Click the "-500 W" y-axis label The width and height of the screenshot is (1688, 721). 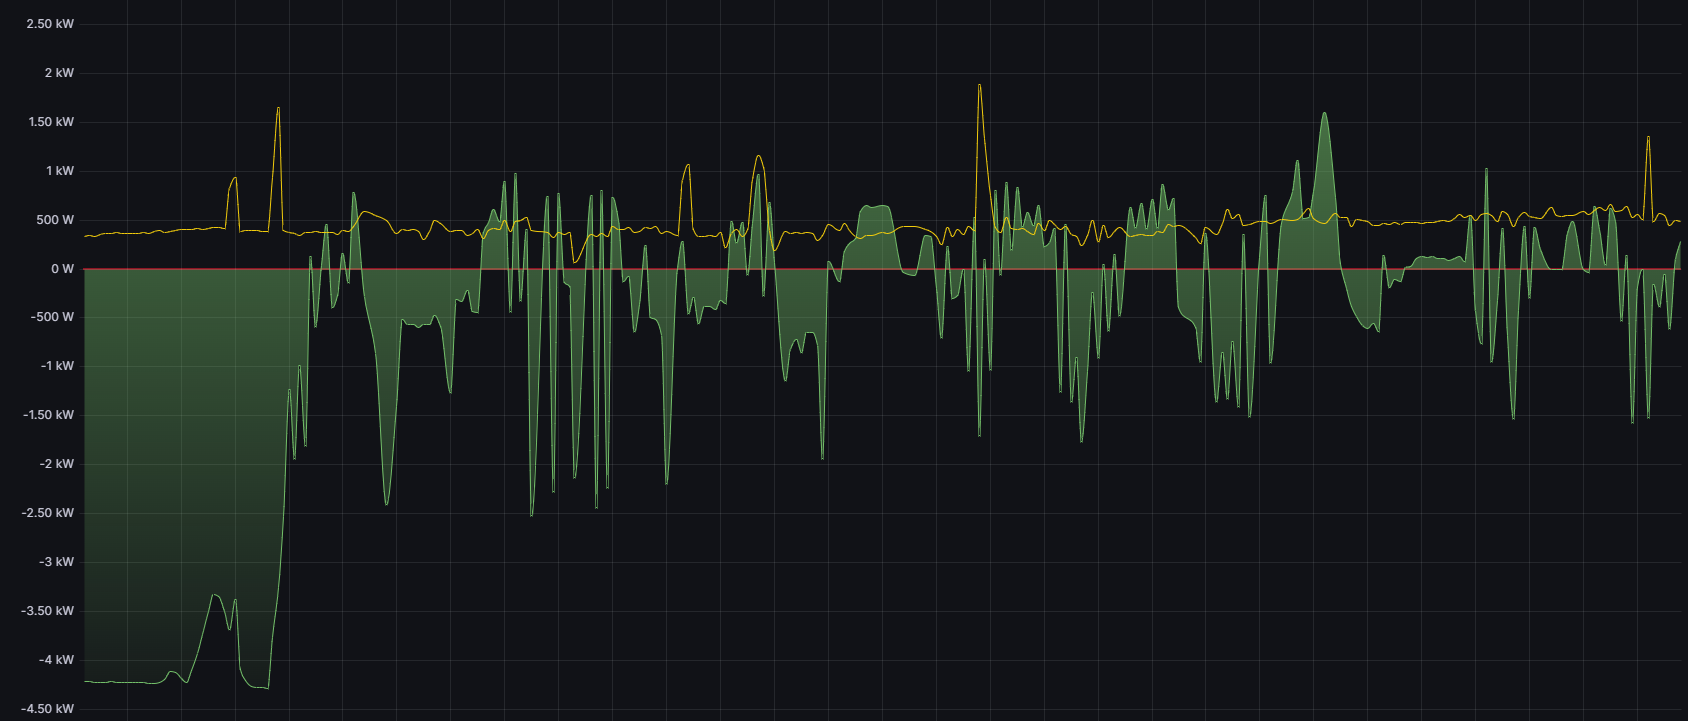click(52, 317)
